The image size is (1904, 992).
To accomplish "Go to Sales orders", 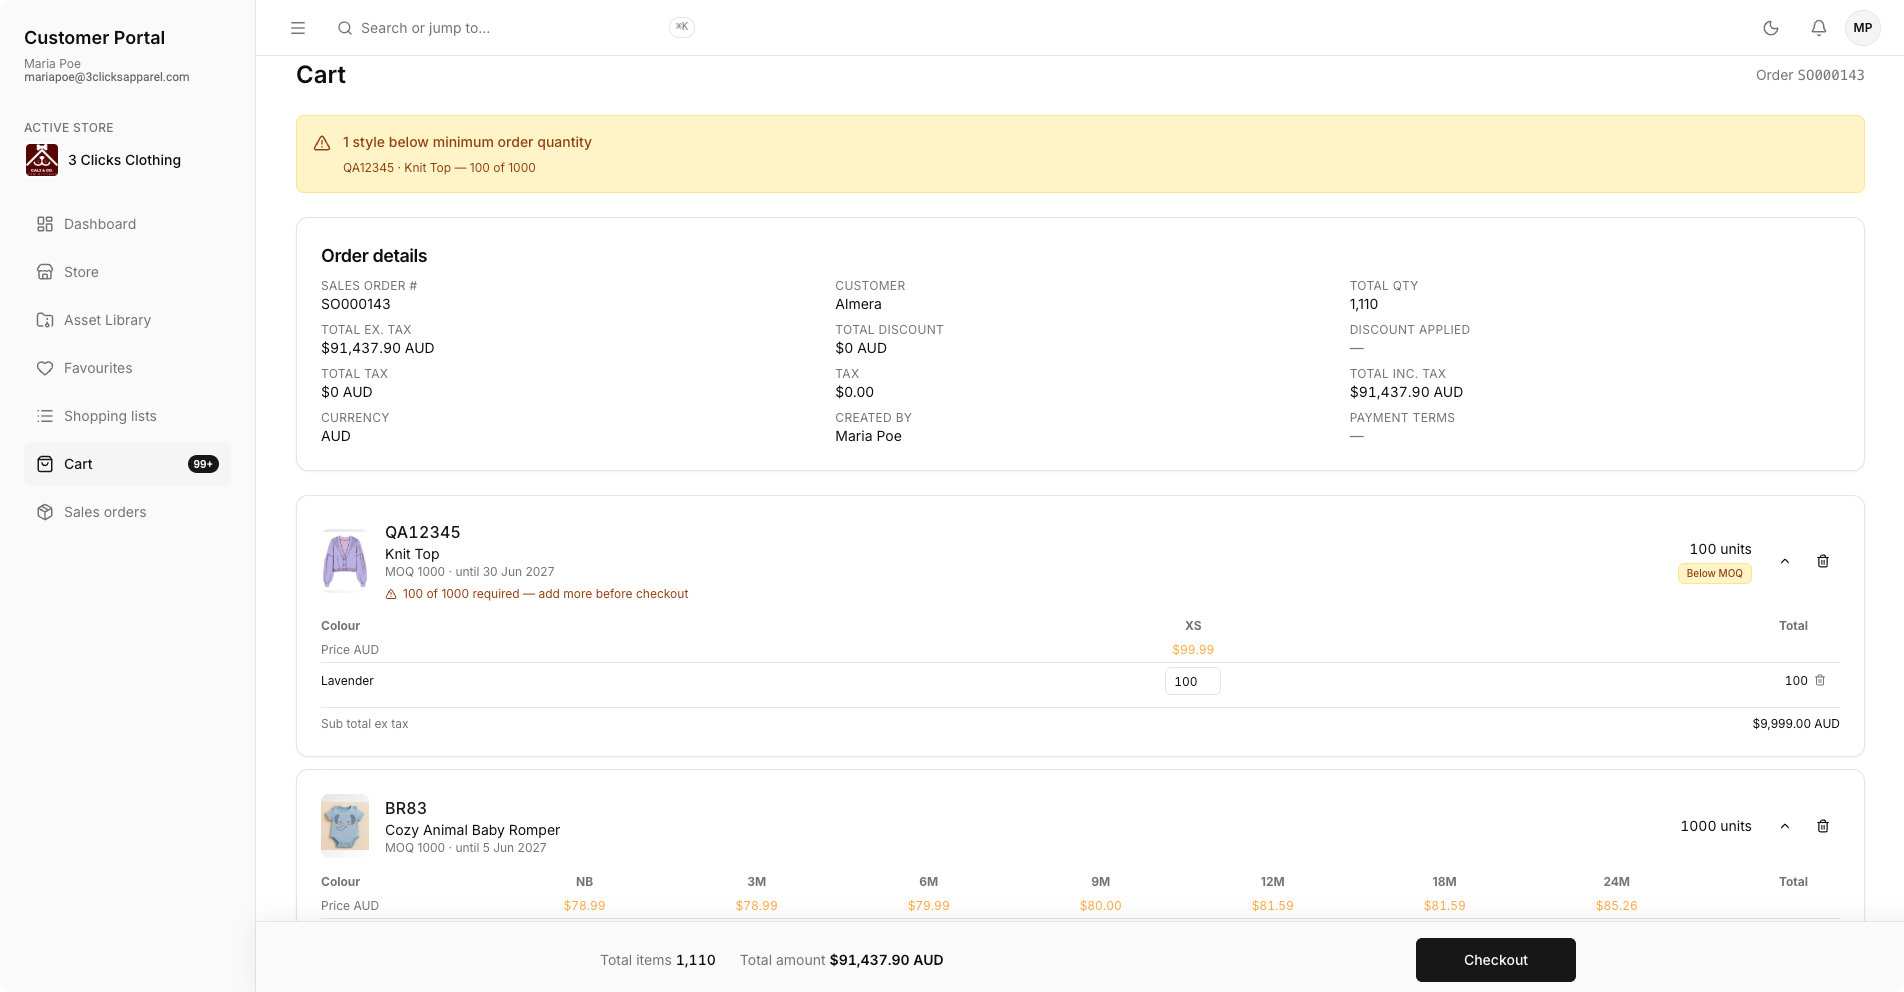I will click(x=127, y=512).
